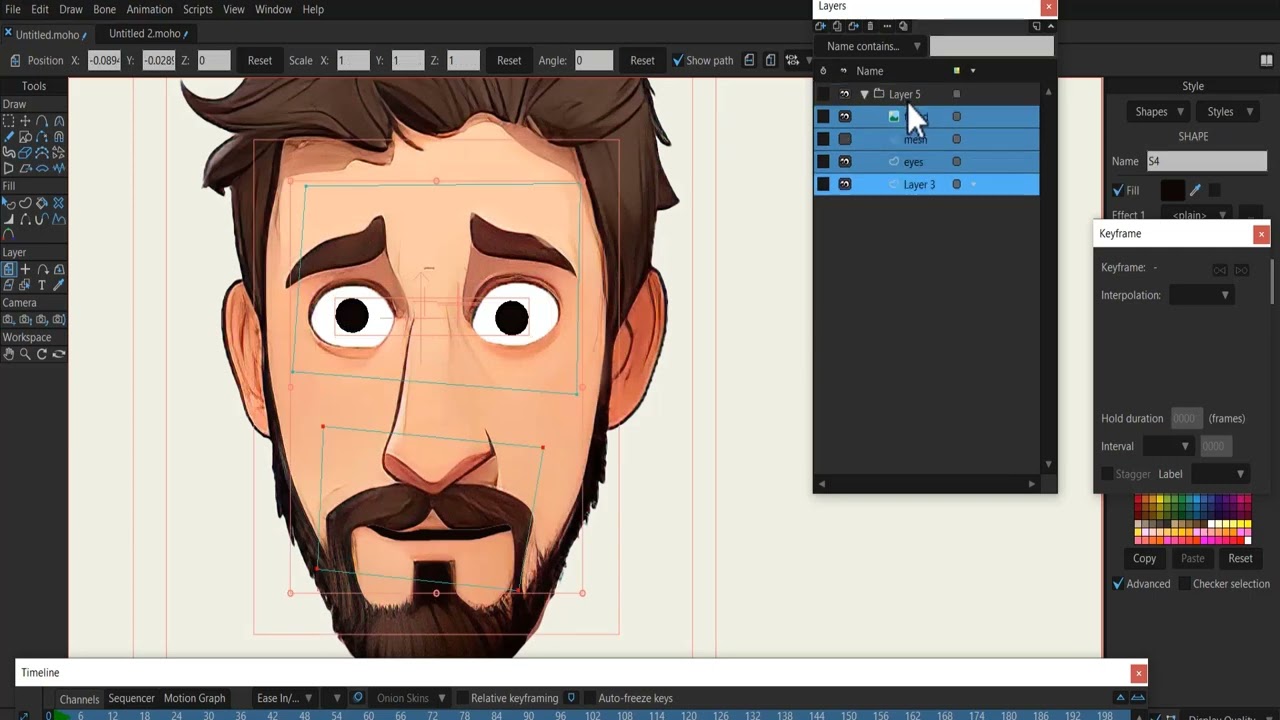
Task: Select the Draw Shape tool
Action: pos(25,137)
